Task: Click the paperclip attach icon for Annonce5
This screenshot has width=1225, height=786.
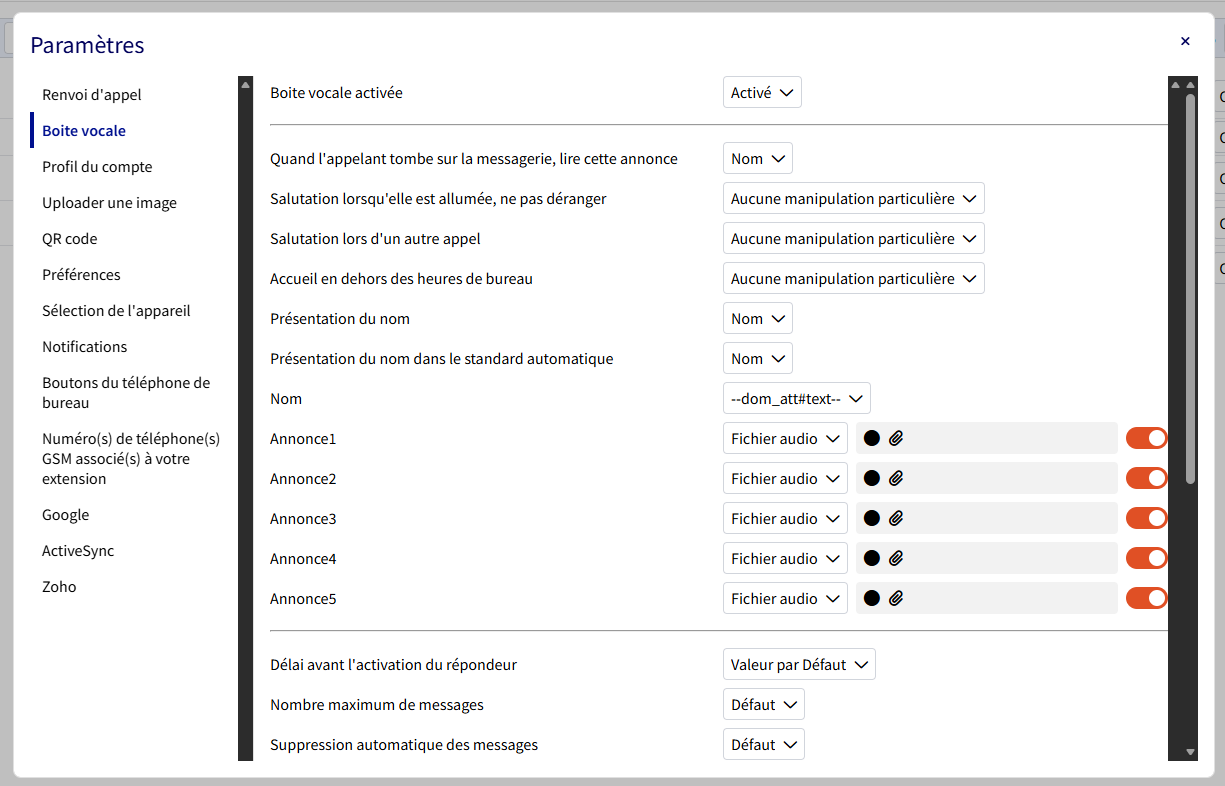Action: coord(896,598)
